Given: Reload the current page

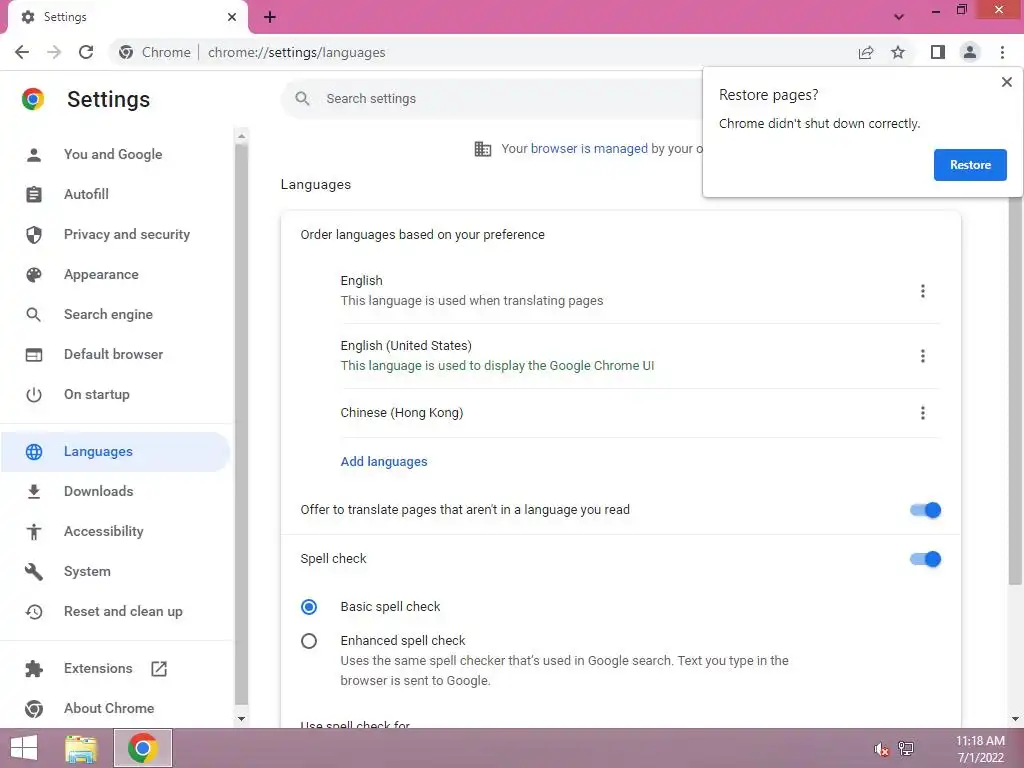Looking at the screenshot, I should [86, 52].
